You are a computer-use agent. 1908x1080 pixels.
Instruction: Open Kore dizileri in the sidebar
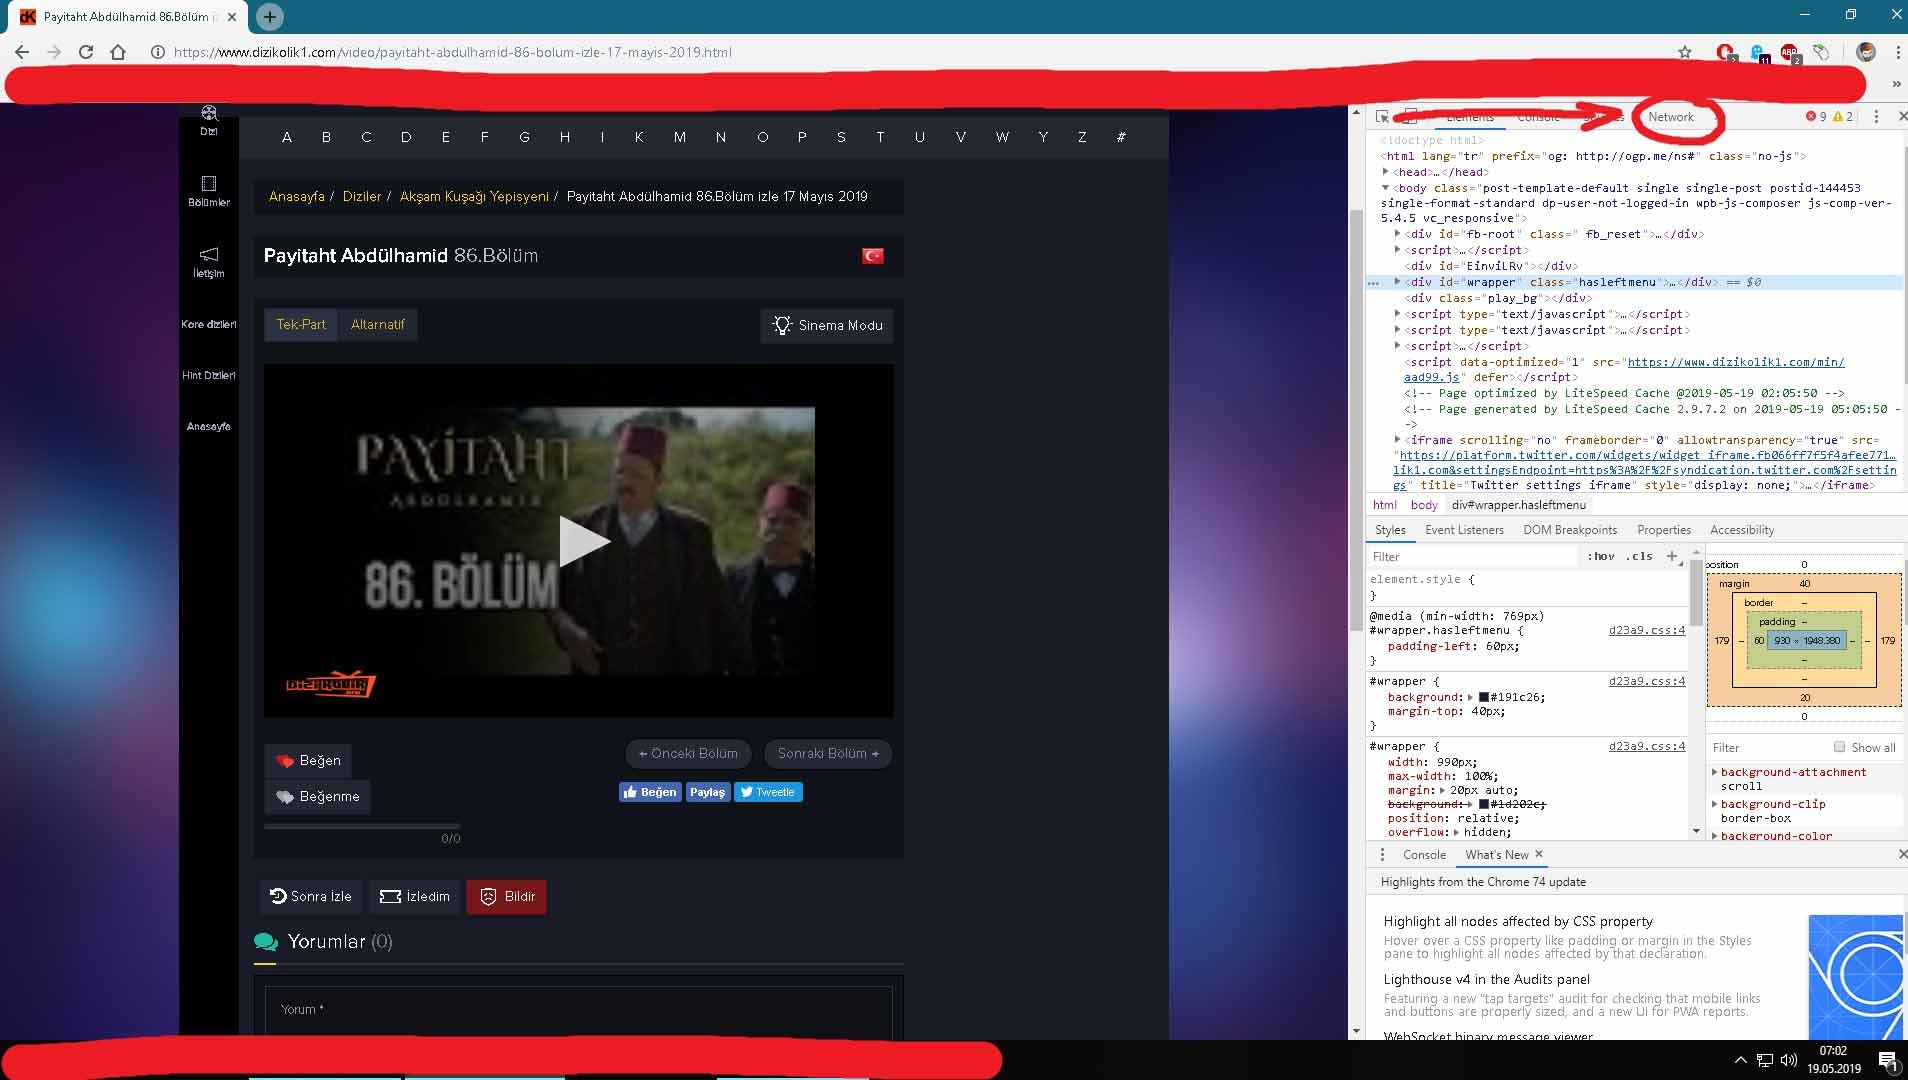coord(208,324)
